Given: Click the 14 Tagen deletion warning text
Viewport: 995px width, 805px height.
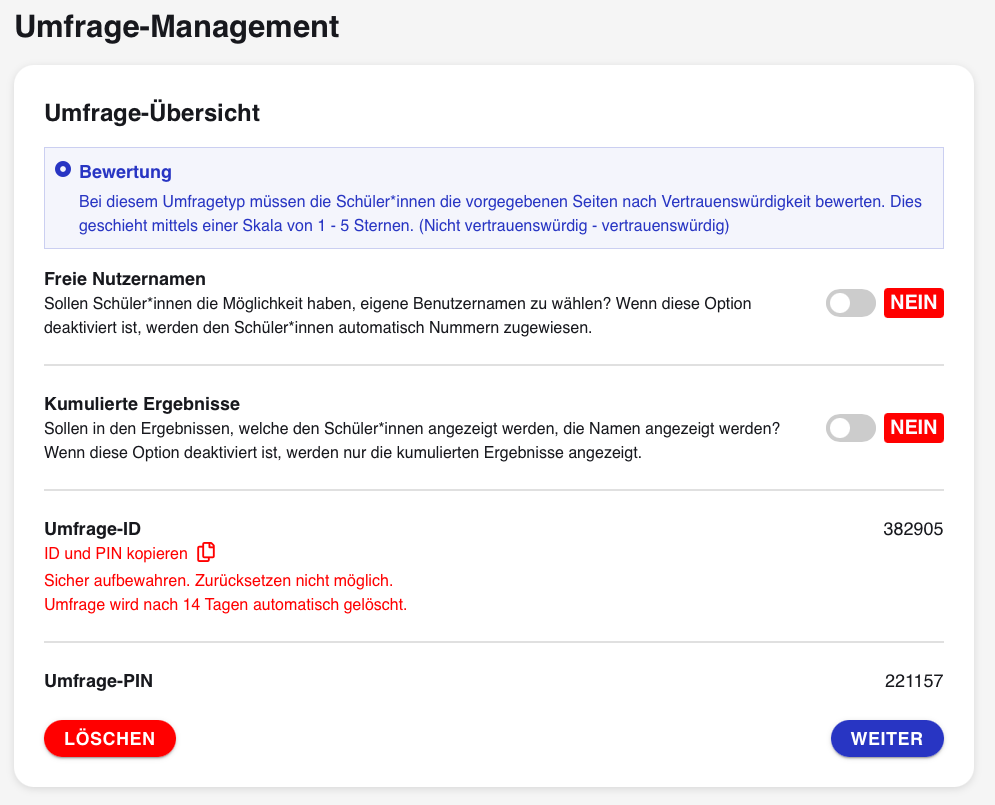Looking at the screenshot, I should pyautogui.click(x=225, y=605).
